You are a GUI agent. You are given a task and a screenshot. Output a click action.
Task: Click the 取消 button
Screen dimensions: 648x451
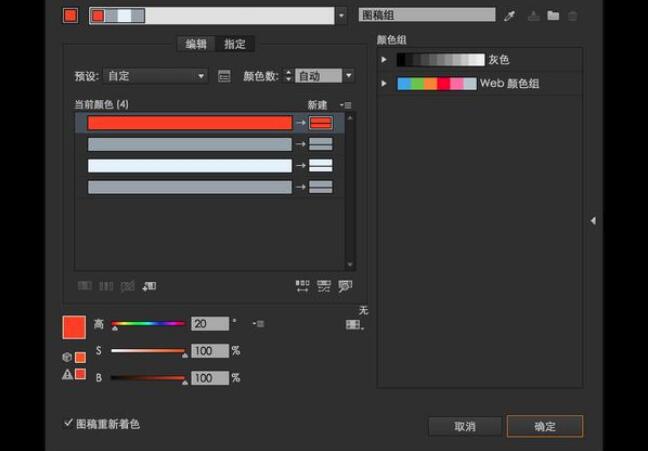click(x=465, y=426)
